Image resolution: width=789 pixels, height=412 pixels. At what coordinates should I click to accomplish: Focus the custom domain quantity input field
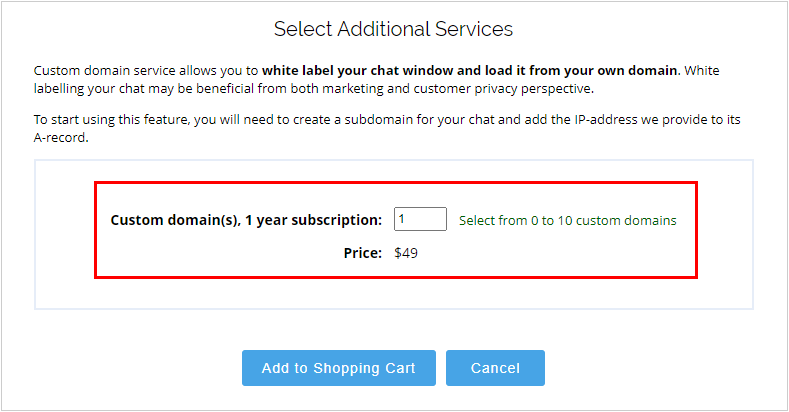click(x=420, y=219)
